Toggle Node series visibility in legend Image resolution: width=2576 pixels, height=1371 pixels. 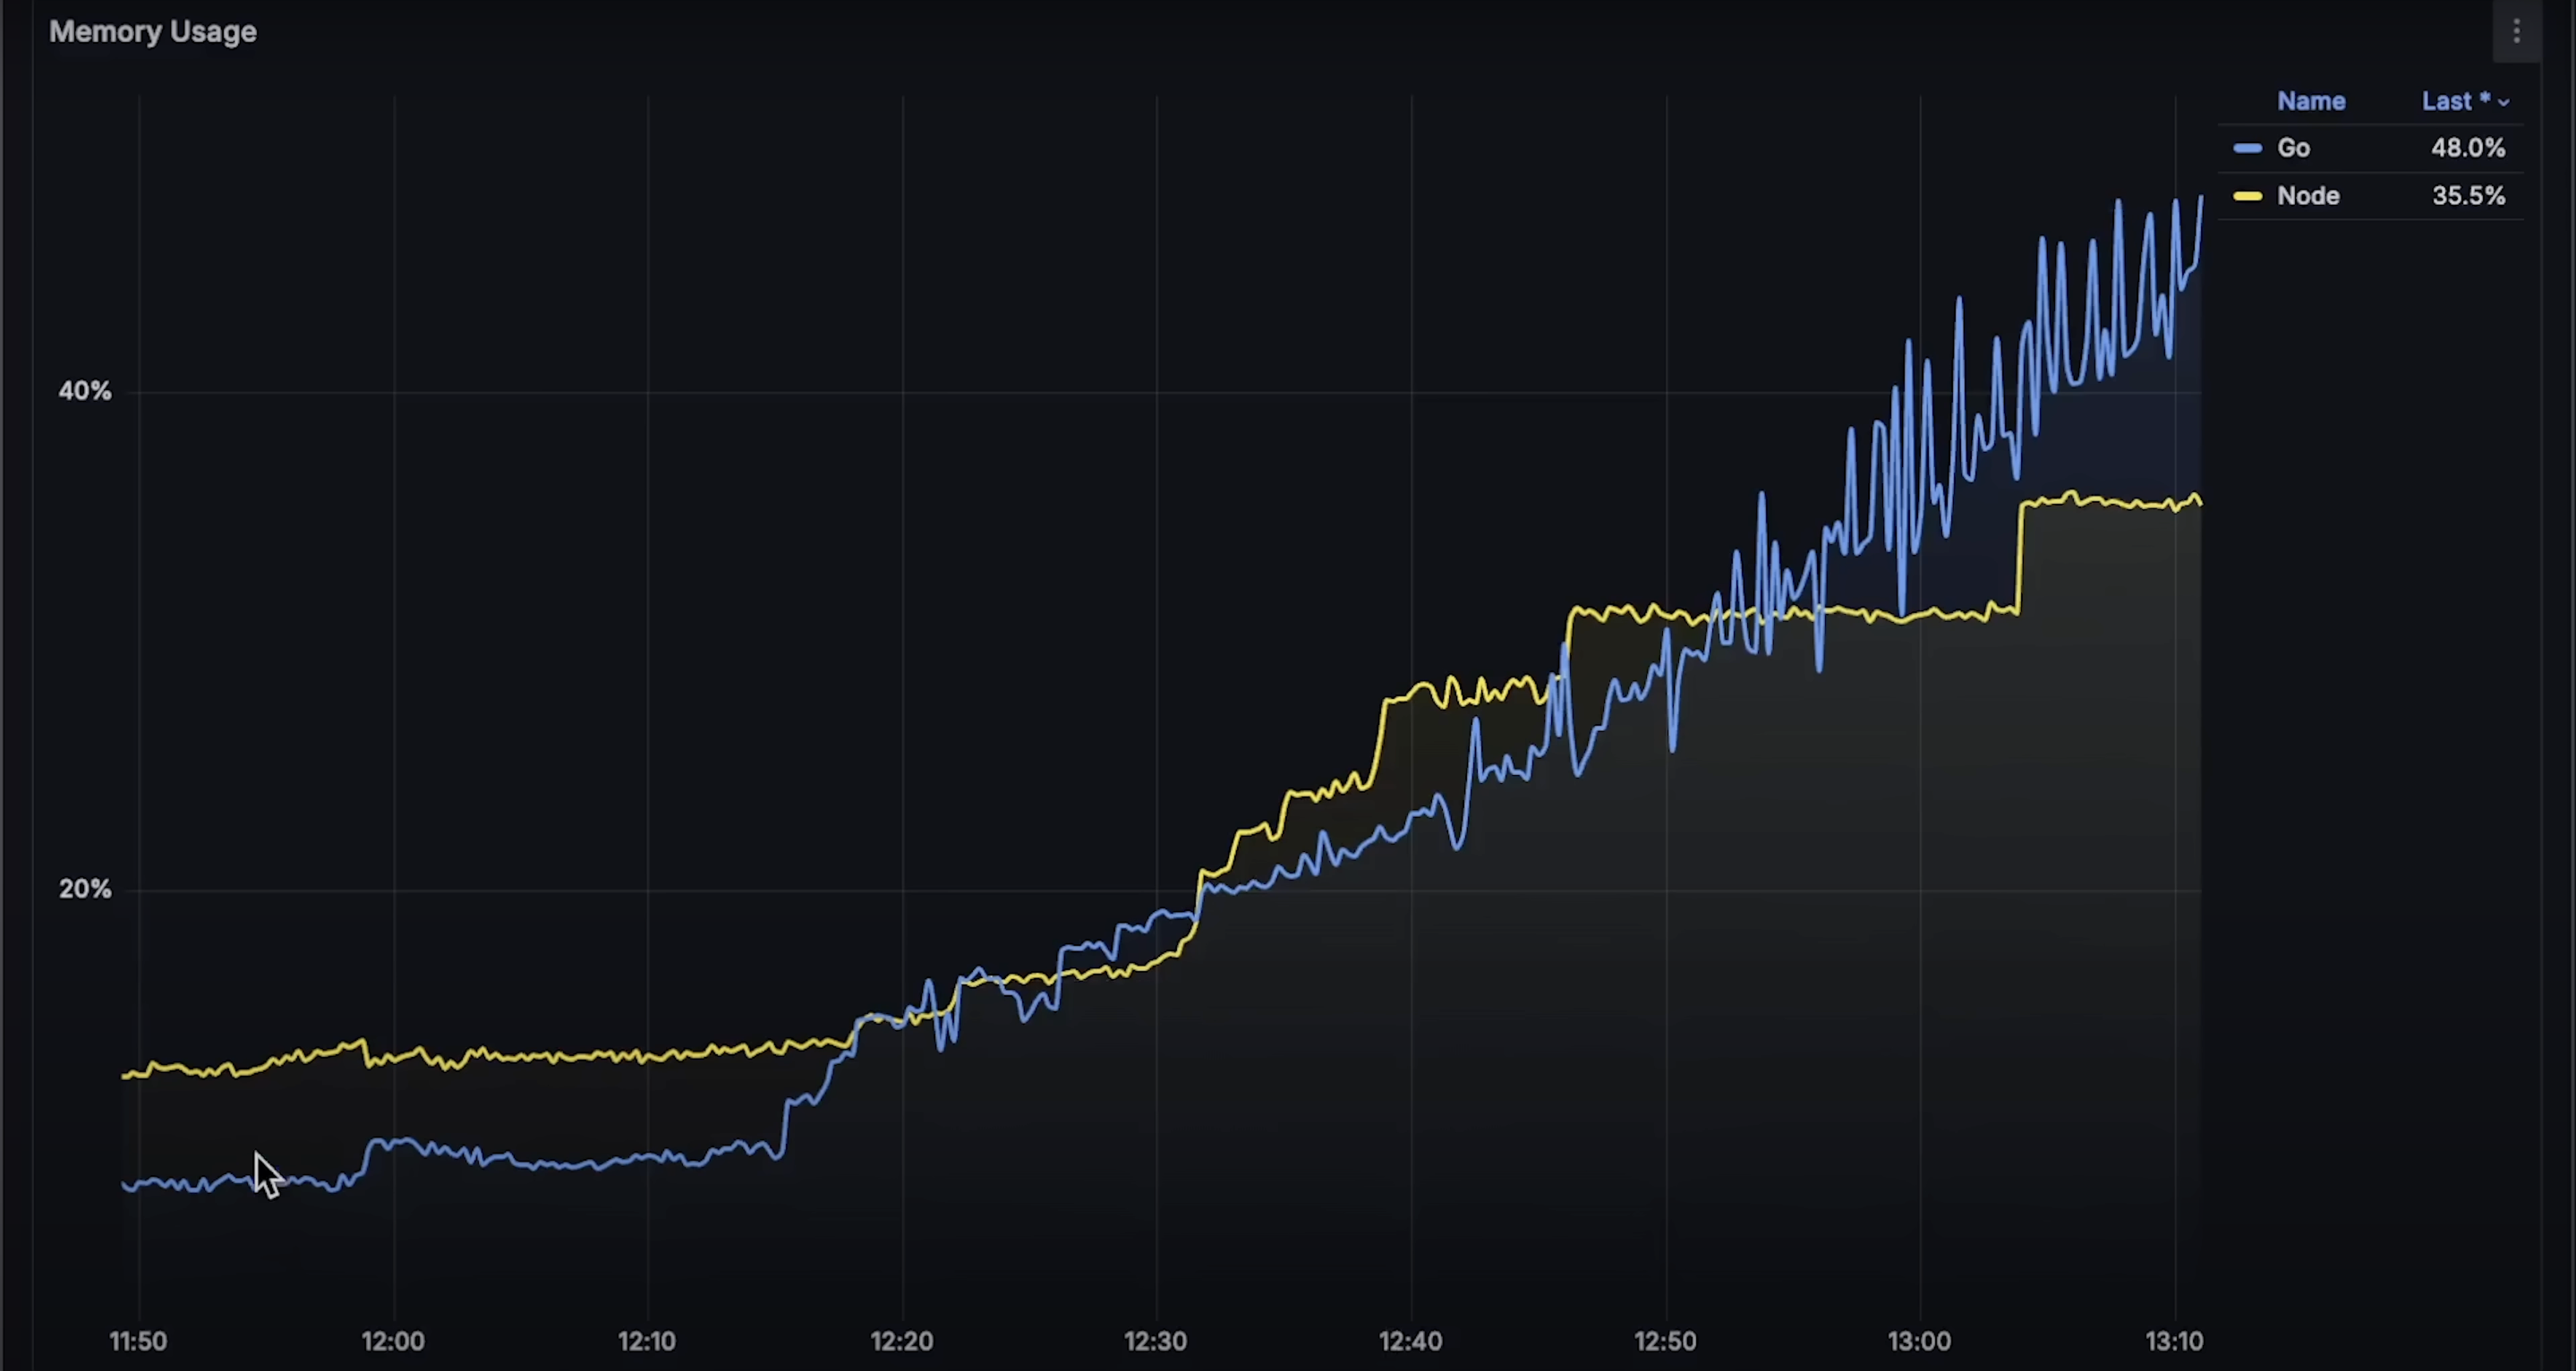[x=2308, y=196]
